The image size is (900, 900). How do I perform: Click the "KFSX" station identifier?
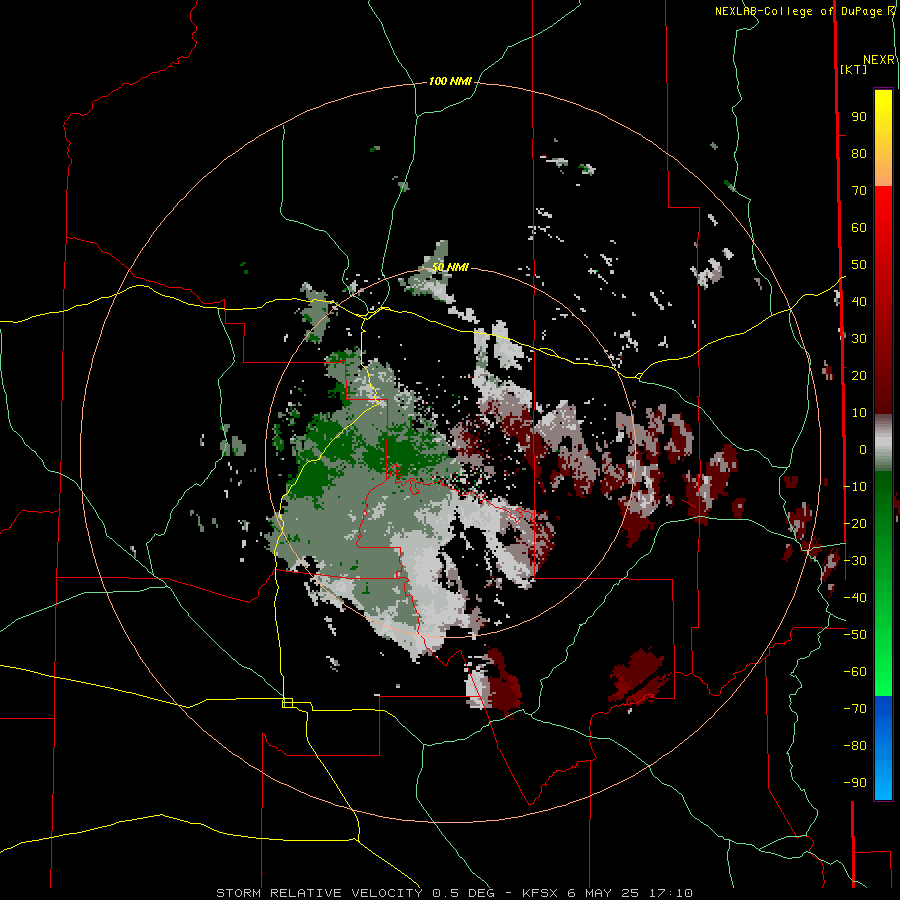(540, 893)
